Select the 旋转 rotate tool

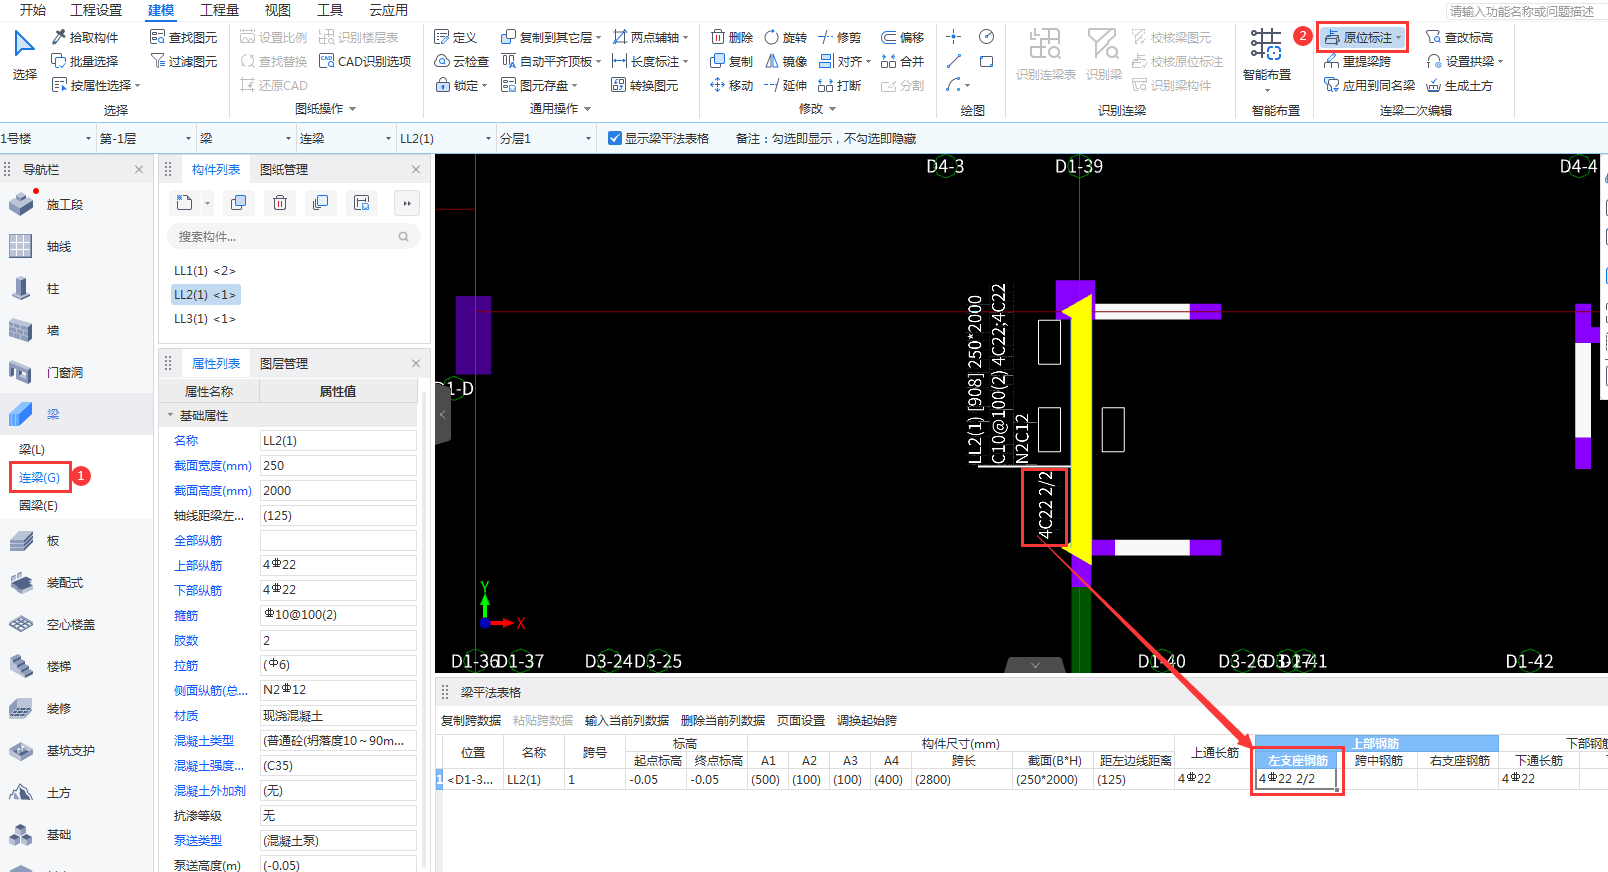click(x=786, y=37)
